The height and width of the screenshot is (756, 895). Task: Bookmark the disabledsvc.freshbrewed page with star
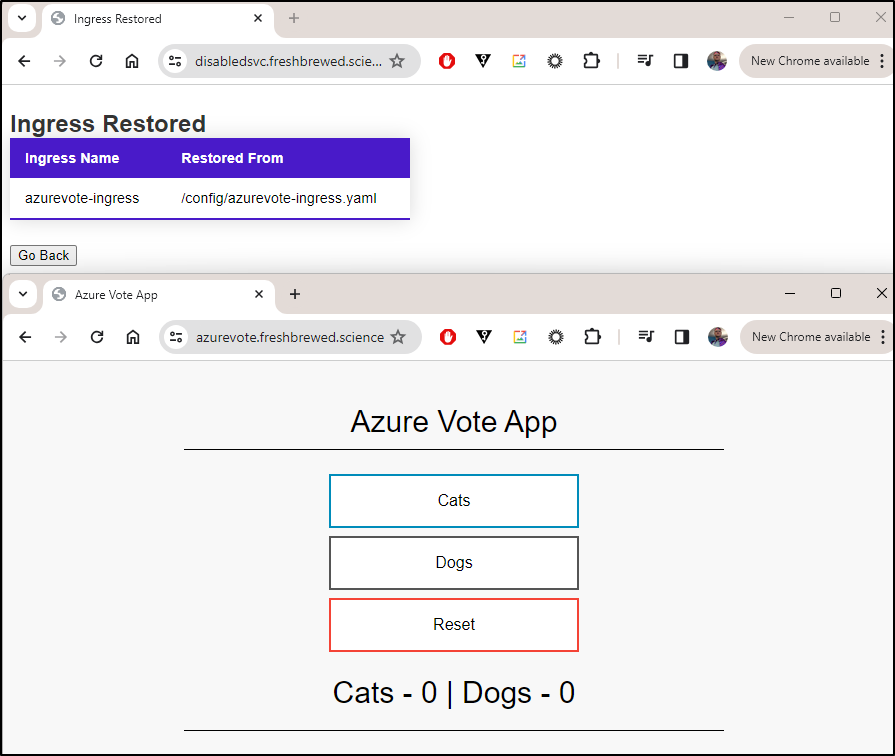tap(397, 61)
